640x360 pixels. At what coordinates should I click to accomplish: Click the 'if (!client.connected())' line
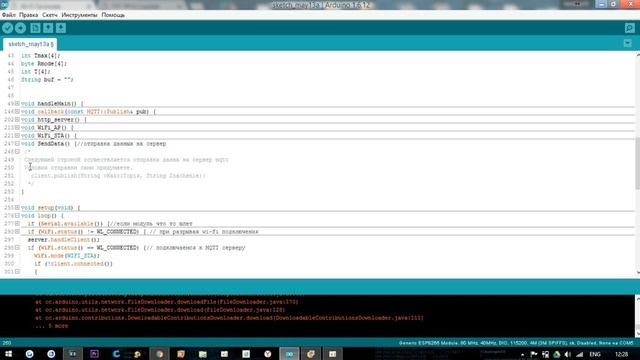73,264
